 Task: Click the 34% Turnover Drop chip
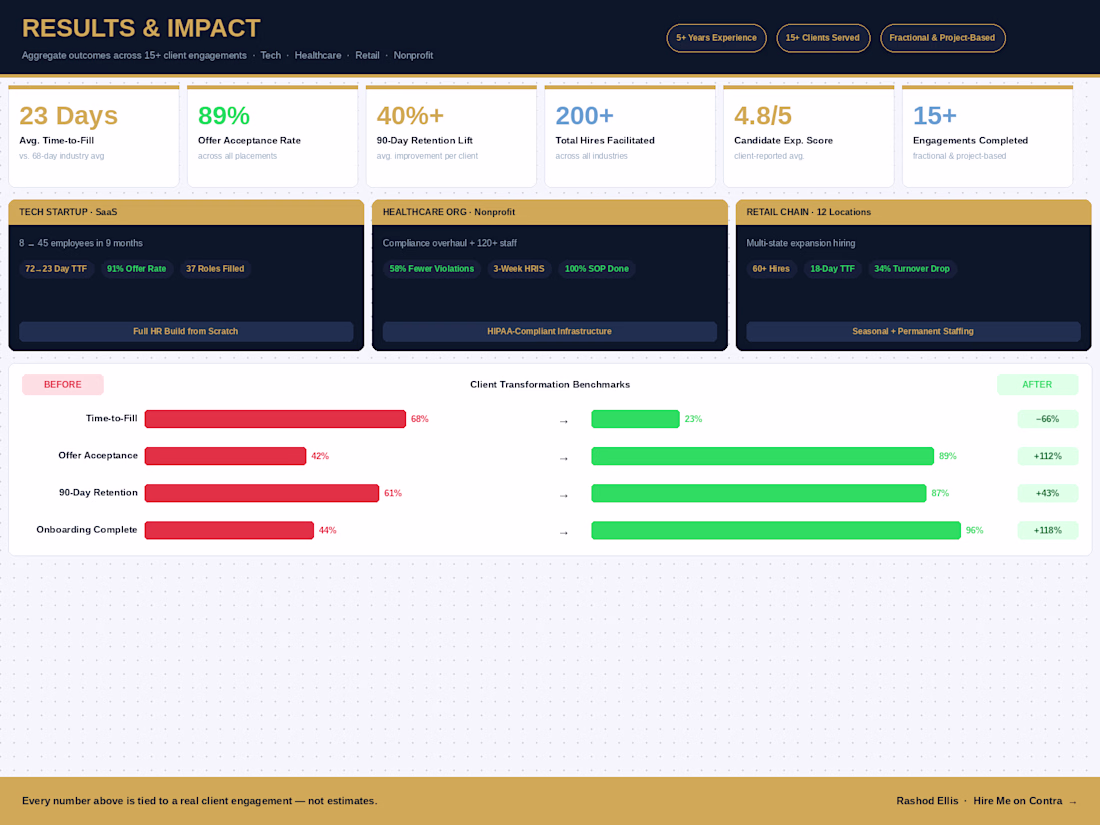[x=911, y=269]
